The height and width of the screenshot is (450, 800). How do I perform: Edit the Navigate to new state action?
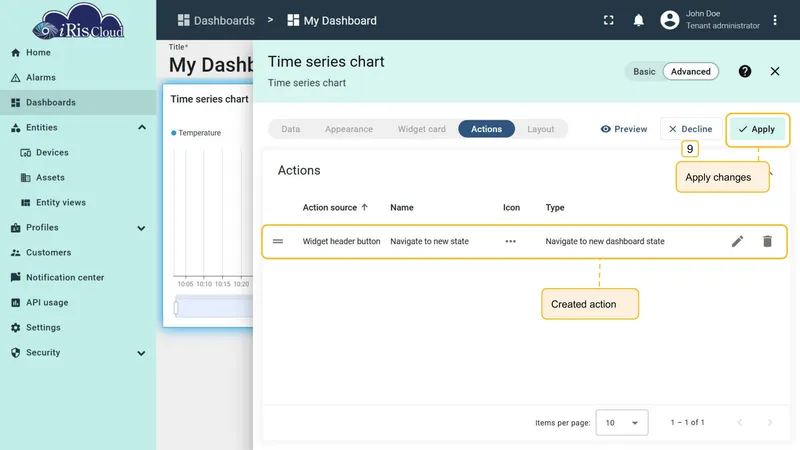coord(737,241)
